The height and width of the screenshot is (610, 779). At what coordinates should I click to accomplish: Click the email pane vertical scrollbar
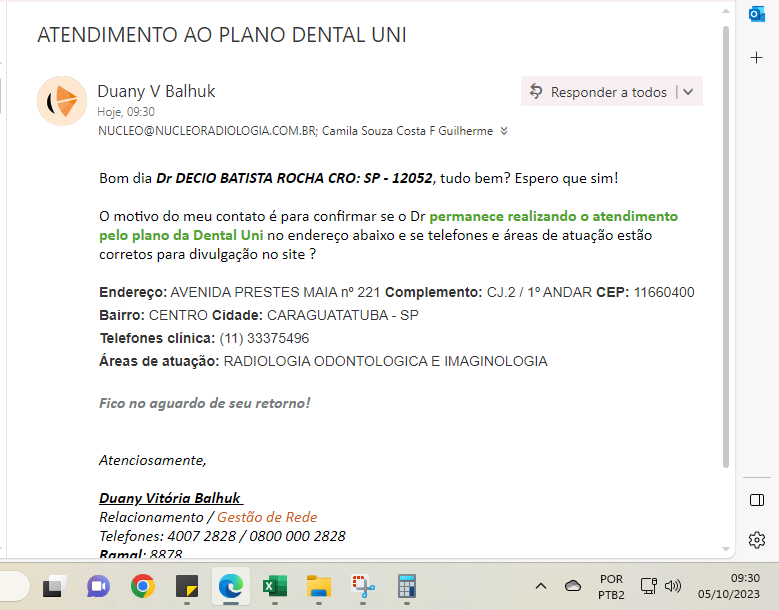coord(726,247)
